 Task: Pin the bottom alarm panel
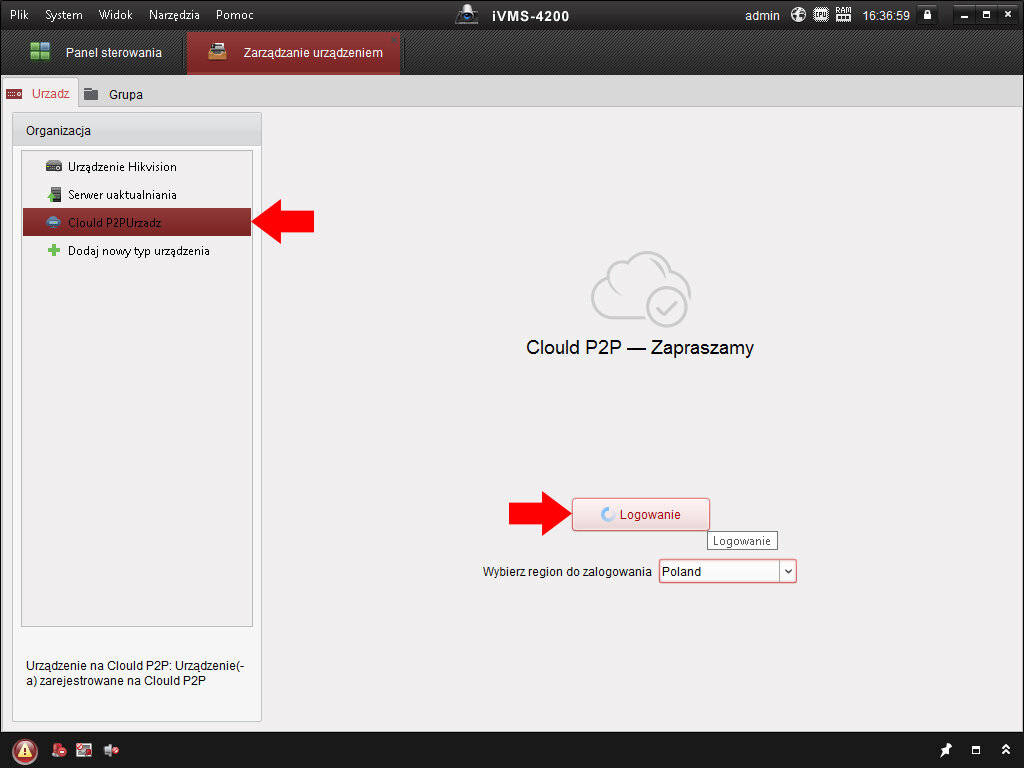[946, 750]
